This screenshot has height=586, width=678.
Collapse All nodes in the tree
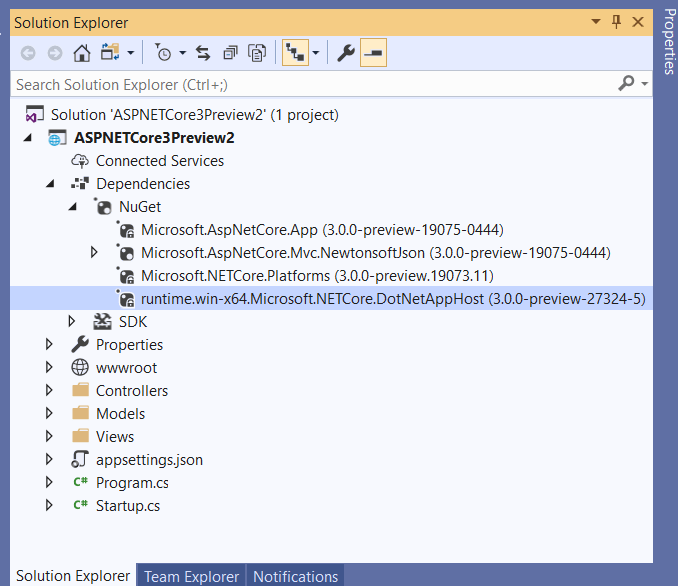230,53
